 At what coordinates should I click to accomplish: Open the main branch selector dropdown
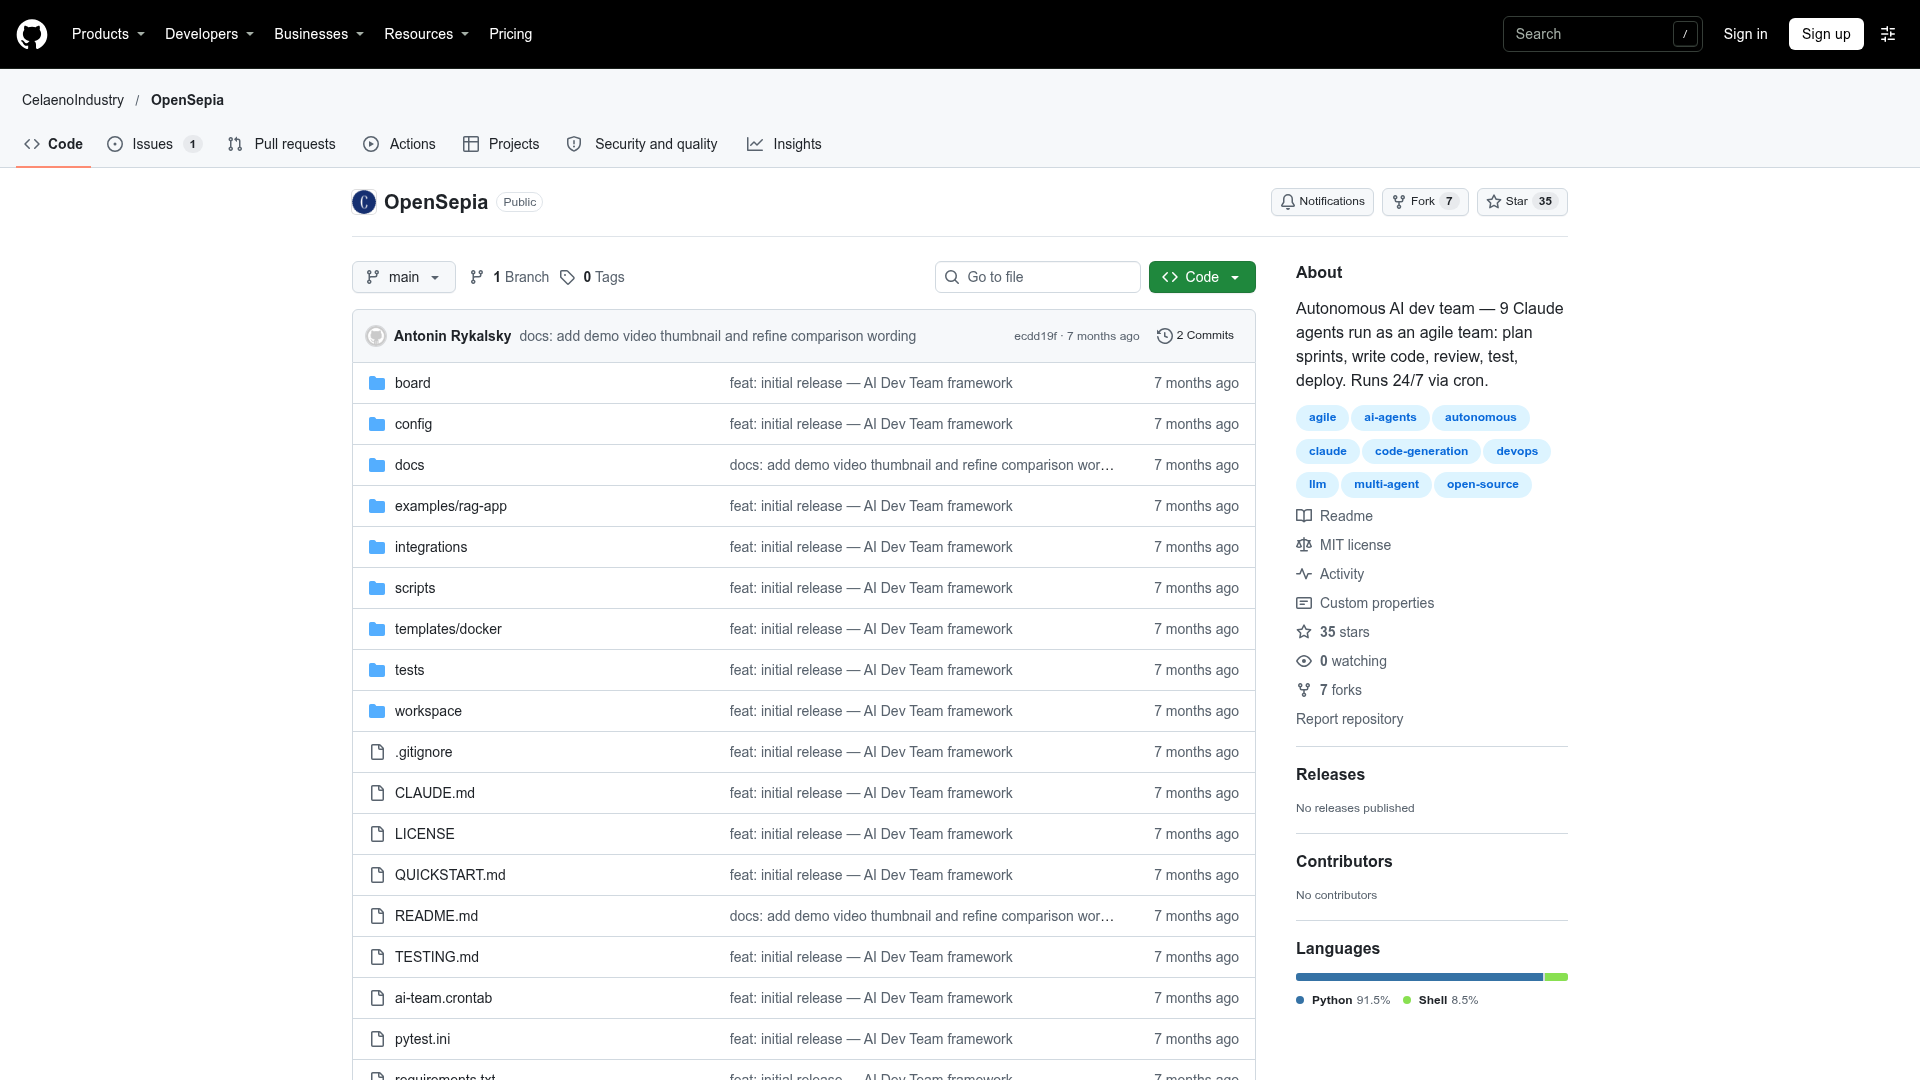404,277
